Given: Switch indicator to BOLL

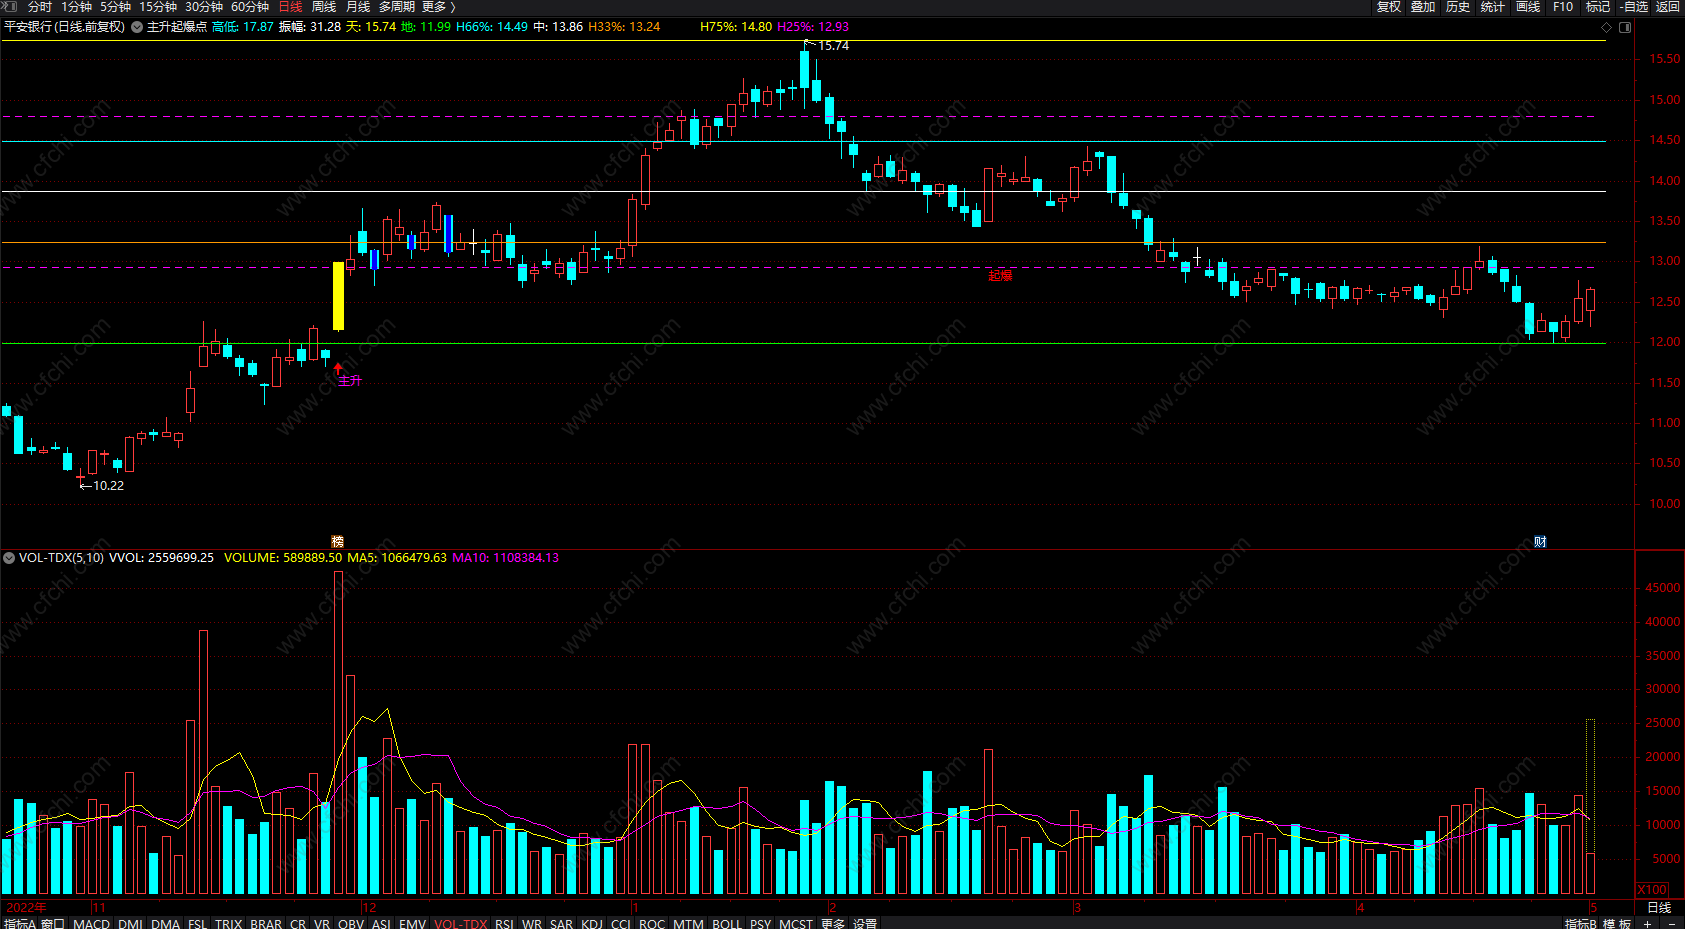Looking at the screenshot, I should pyautogui.click(x=727, y=923).
